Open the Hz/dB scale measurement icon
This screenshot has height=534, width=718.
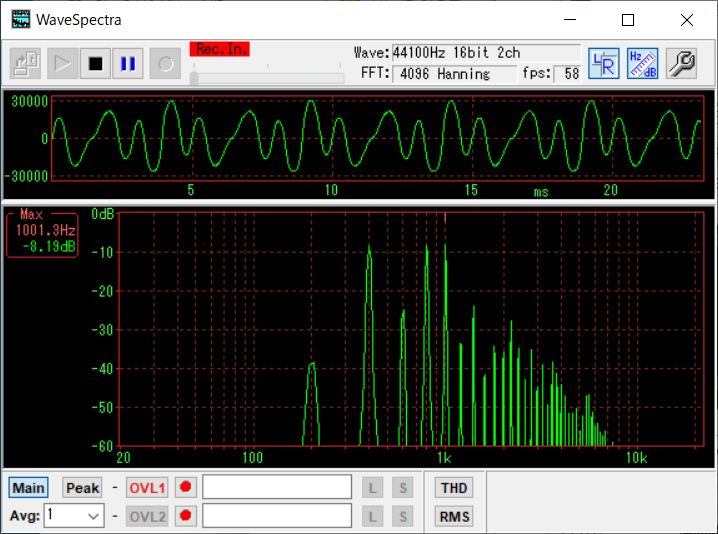pos(642,63)
